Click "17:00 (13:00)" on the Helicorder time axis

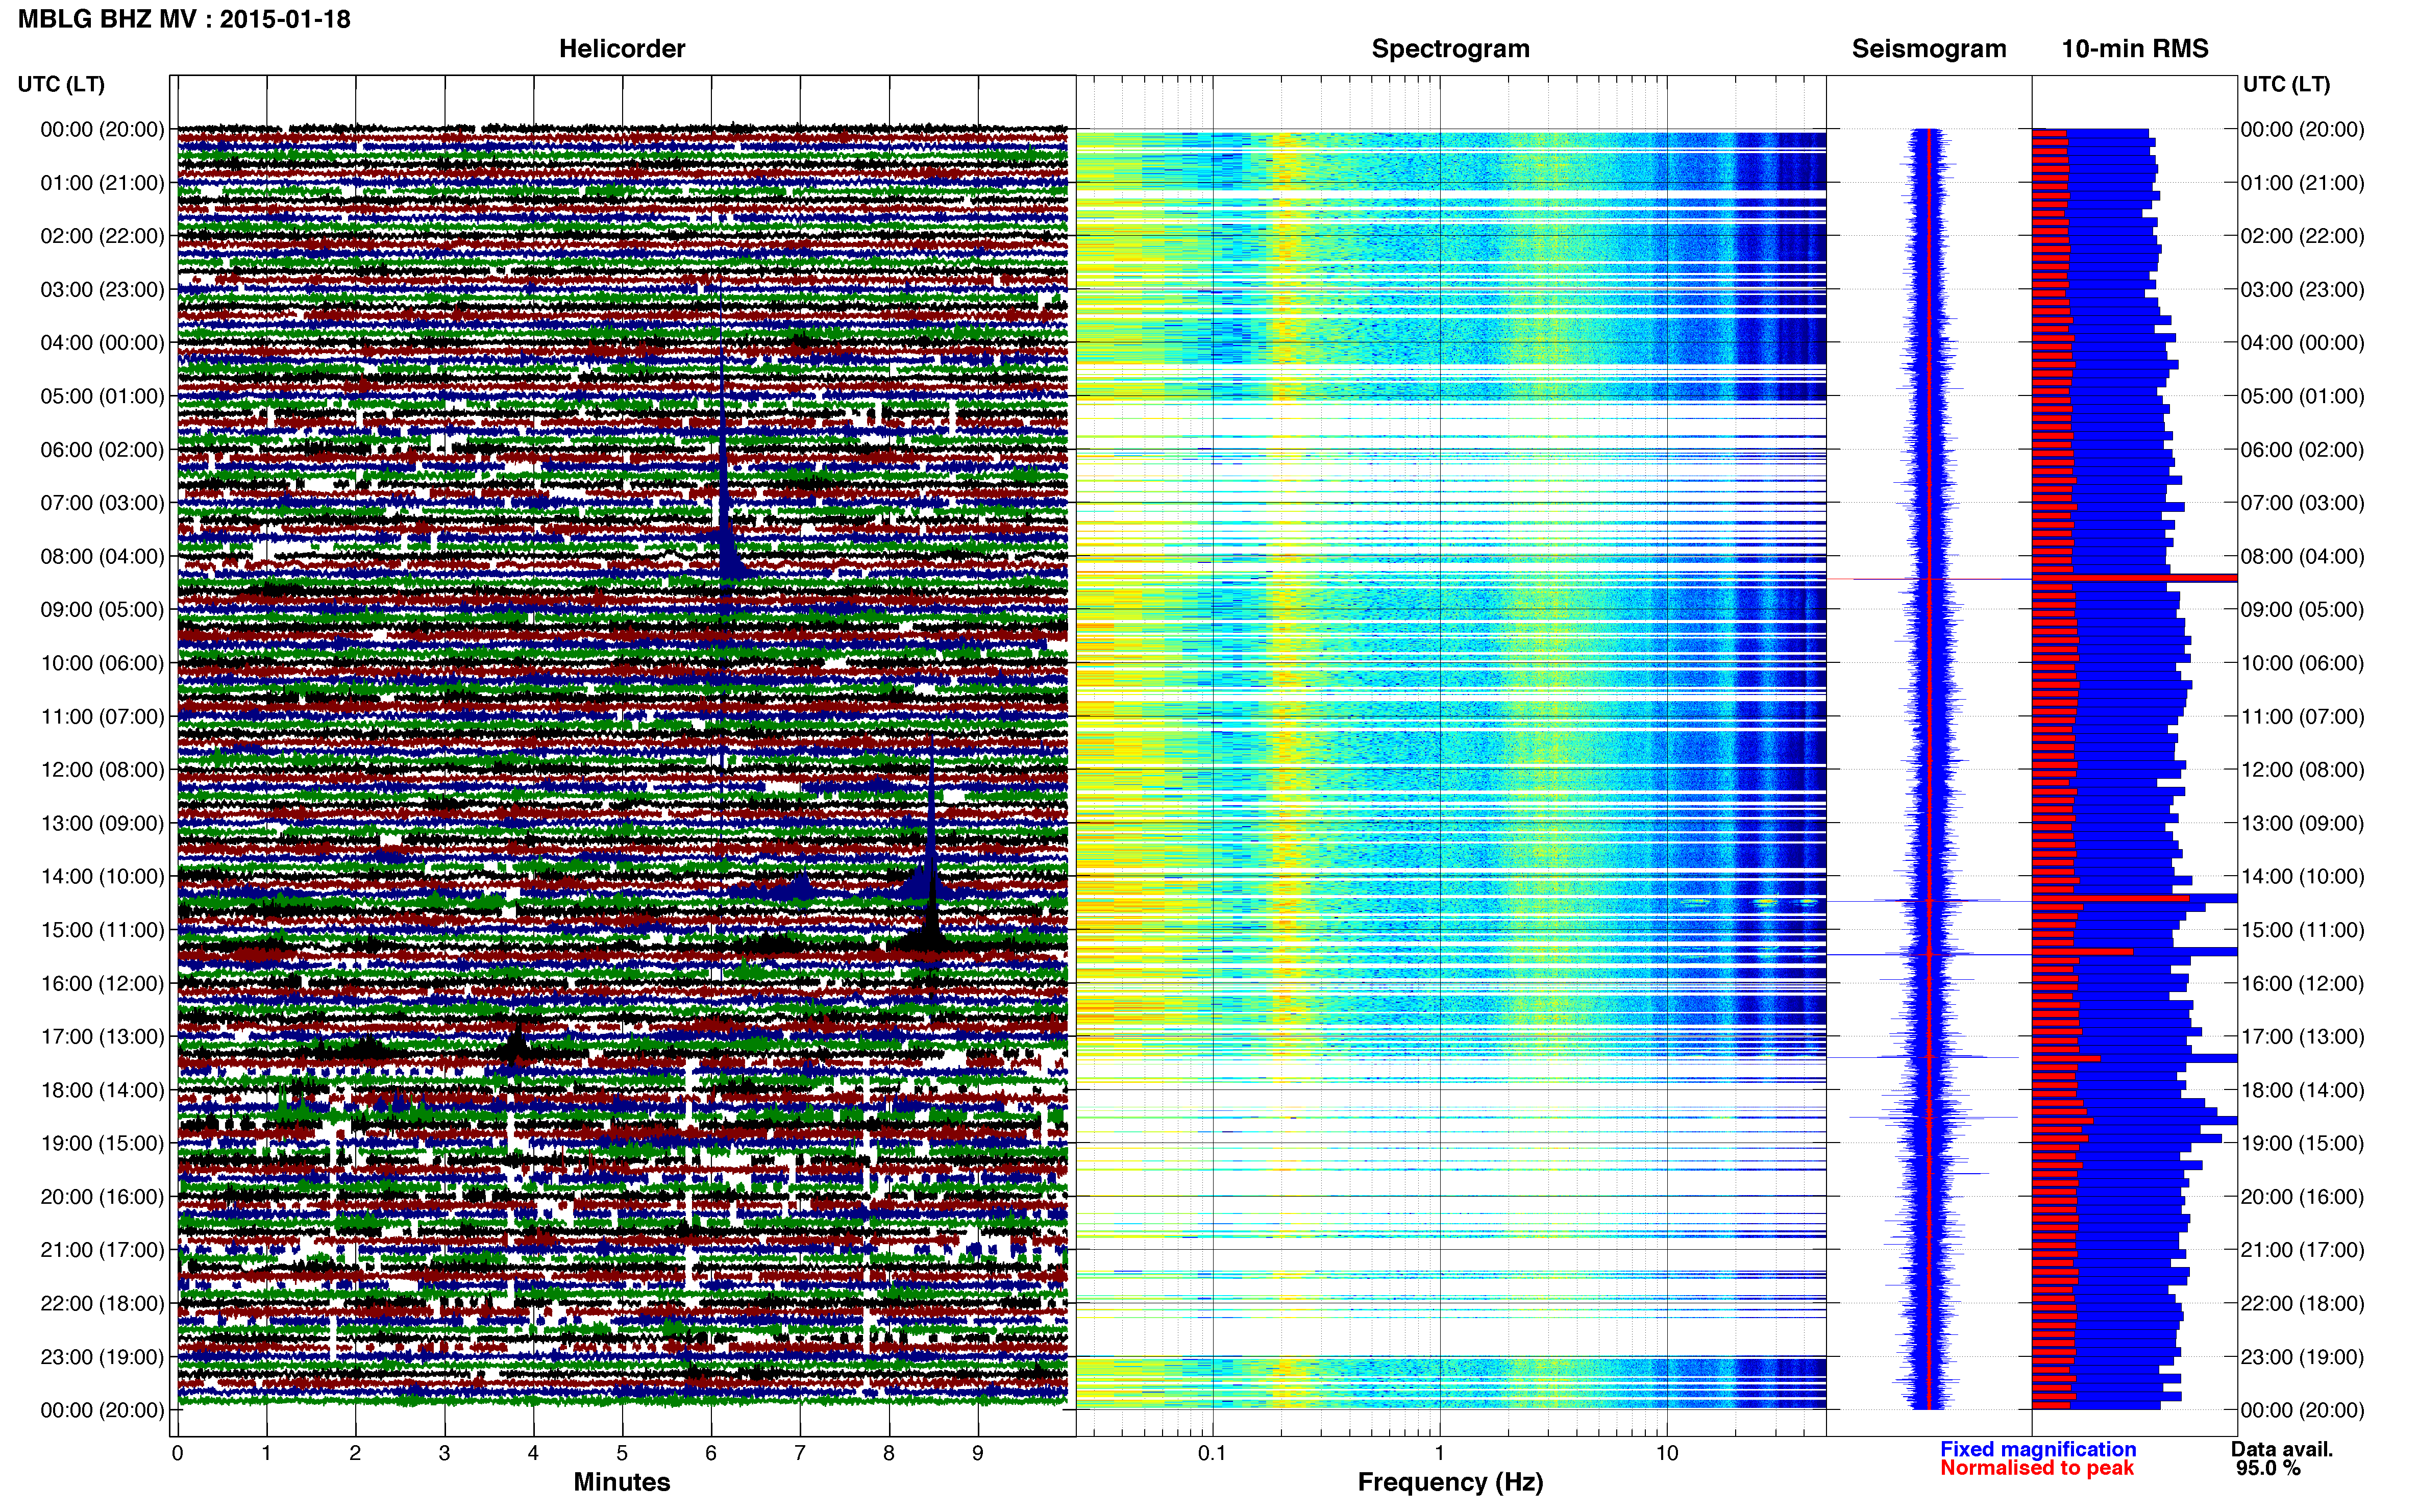pyautogui.click(x=102, y=1037)
